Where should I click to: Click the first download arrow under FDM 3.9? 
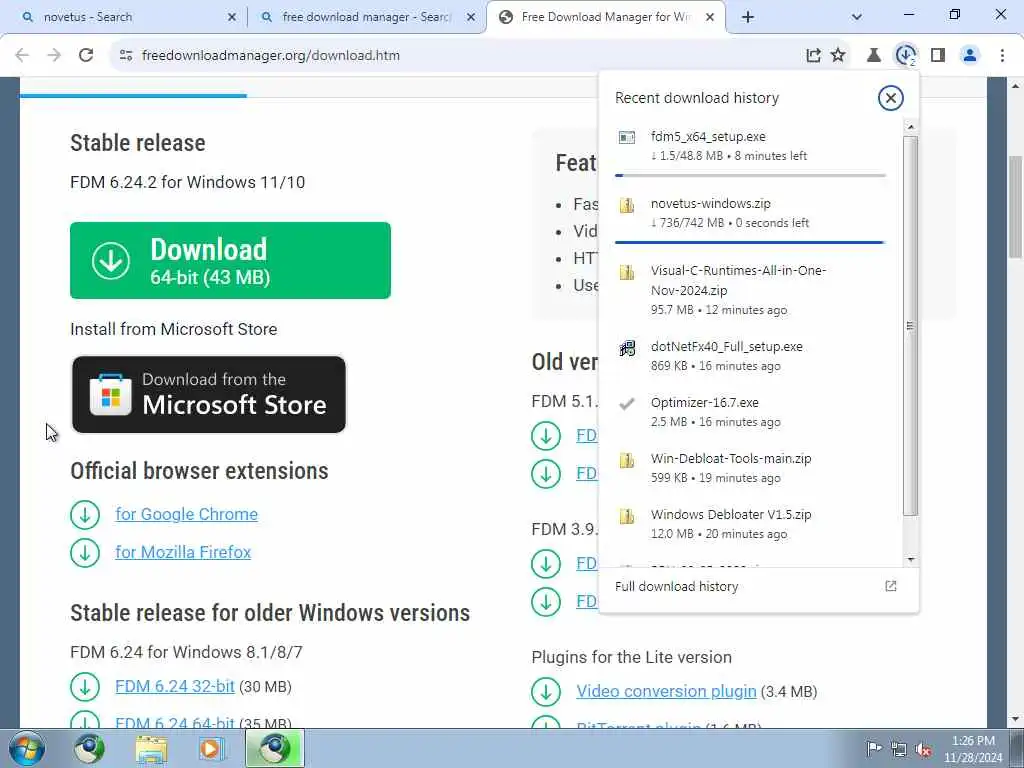(546, 564)
